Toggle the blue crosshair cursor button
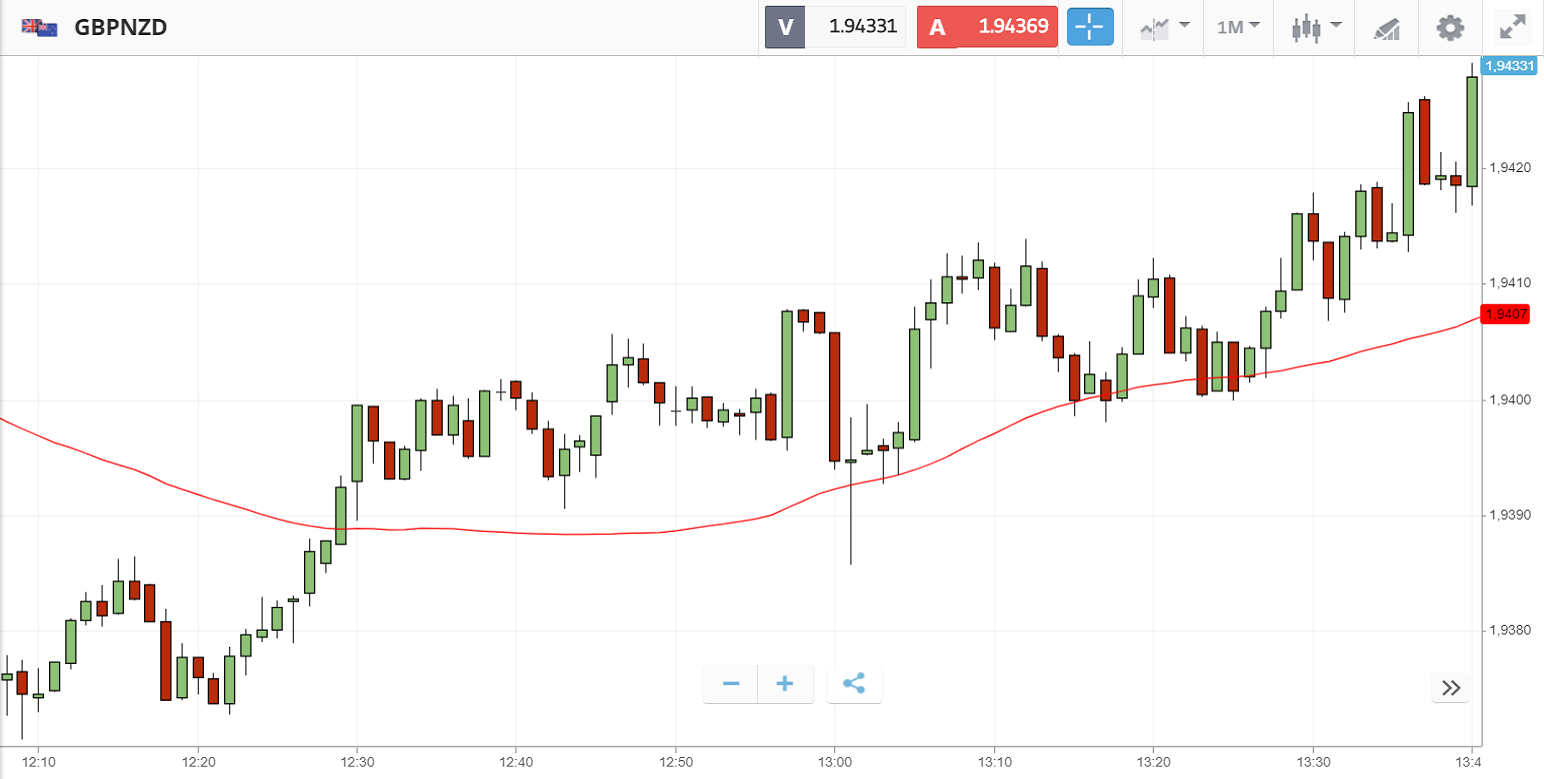 coord(1089,27)
